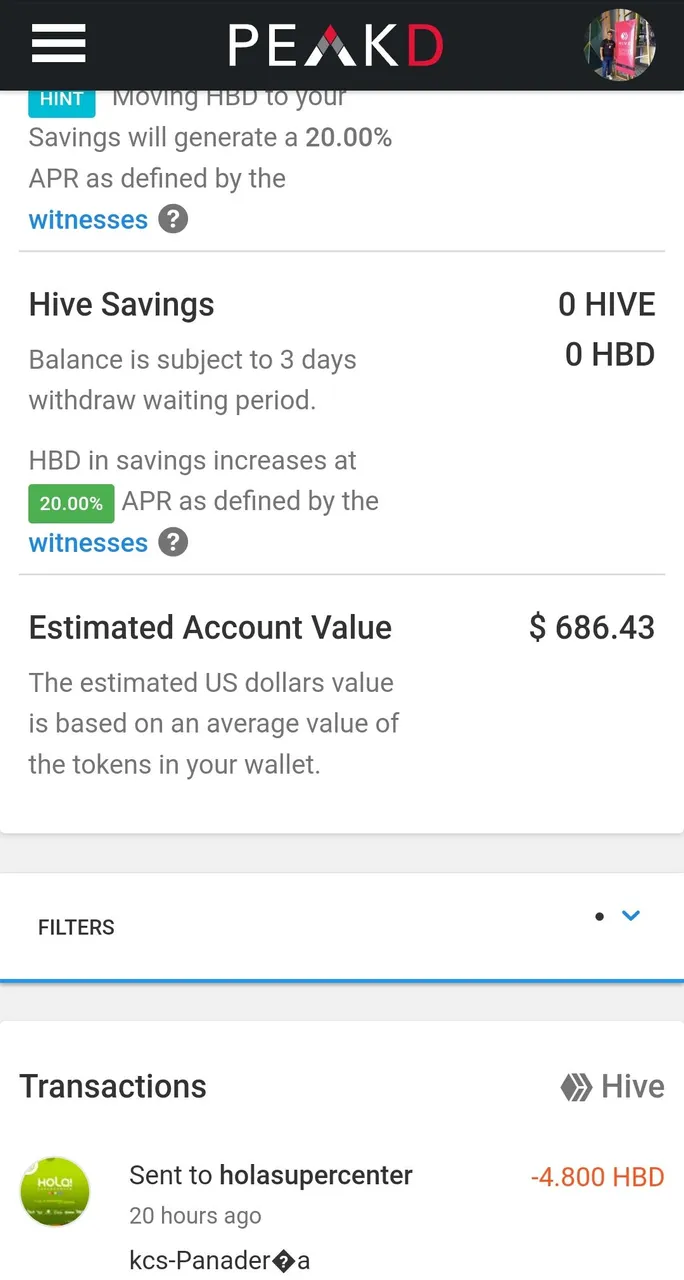
Task: Click the 20 hours ago timestamp
Action: coord(195,1216)
